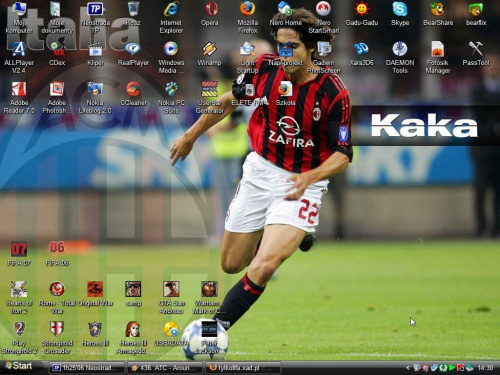Click the Start button

(19, 366)
